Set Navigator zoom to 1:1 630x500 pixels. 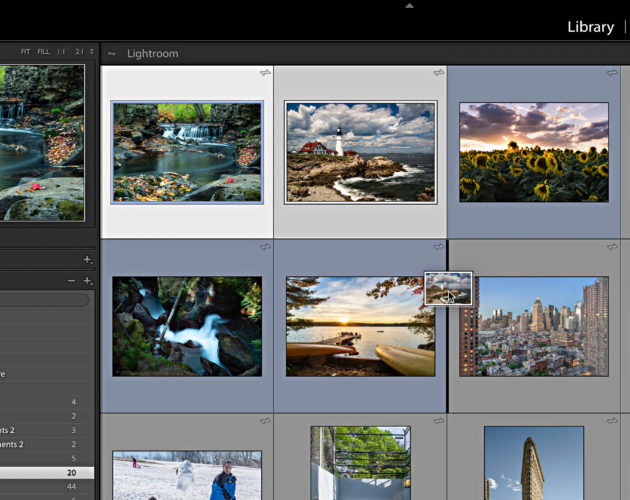(x=61, y=51)
